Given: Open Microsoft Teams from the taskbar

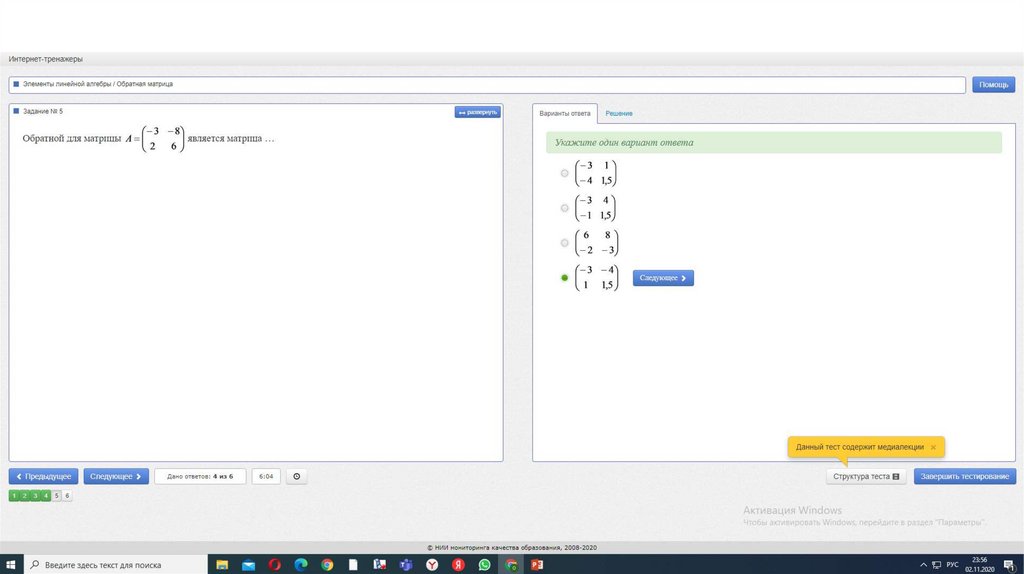Looking at the screenshot, I should [406, 565].
